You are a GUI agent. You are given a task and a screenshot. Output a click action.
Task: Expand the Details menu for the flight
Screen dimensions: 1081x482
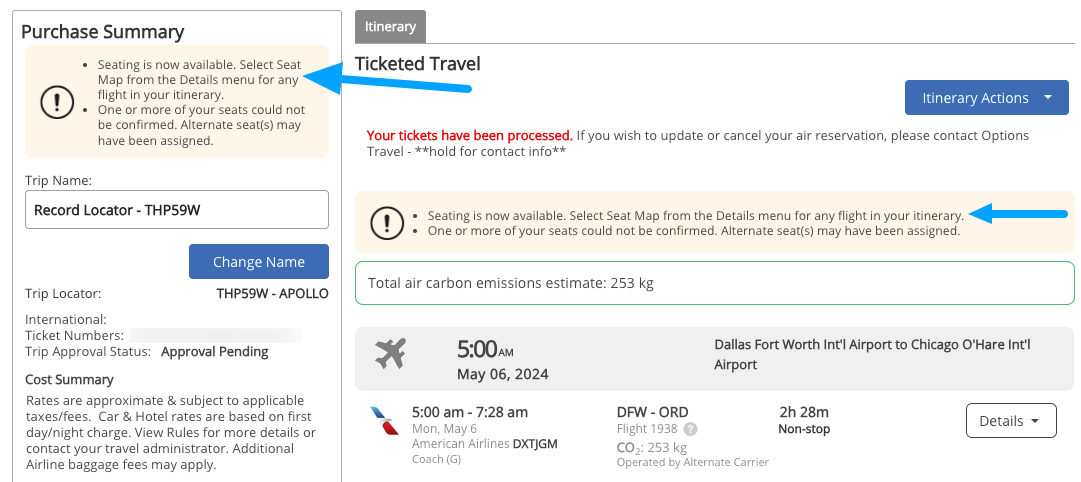click(1010, 421)
